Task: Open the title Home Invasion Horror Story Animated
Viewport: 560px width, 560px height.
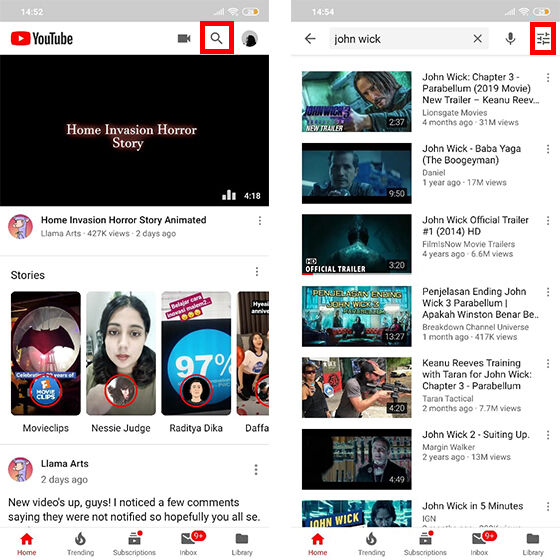Action: (124, 220)
